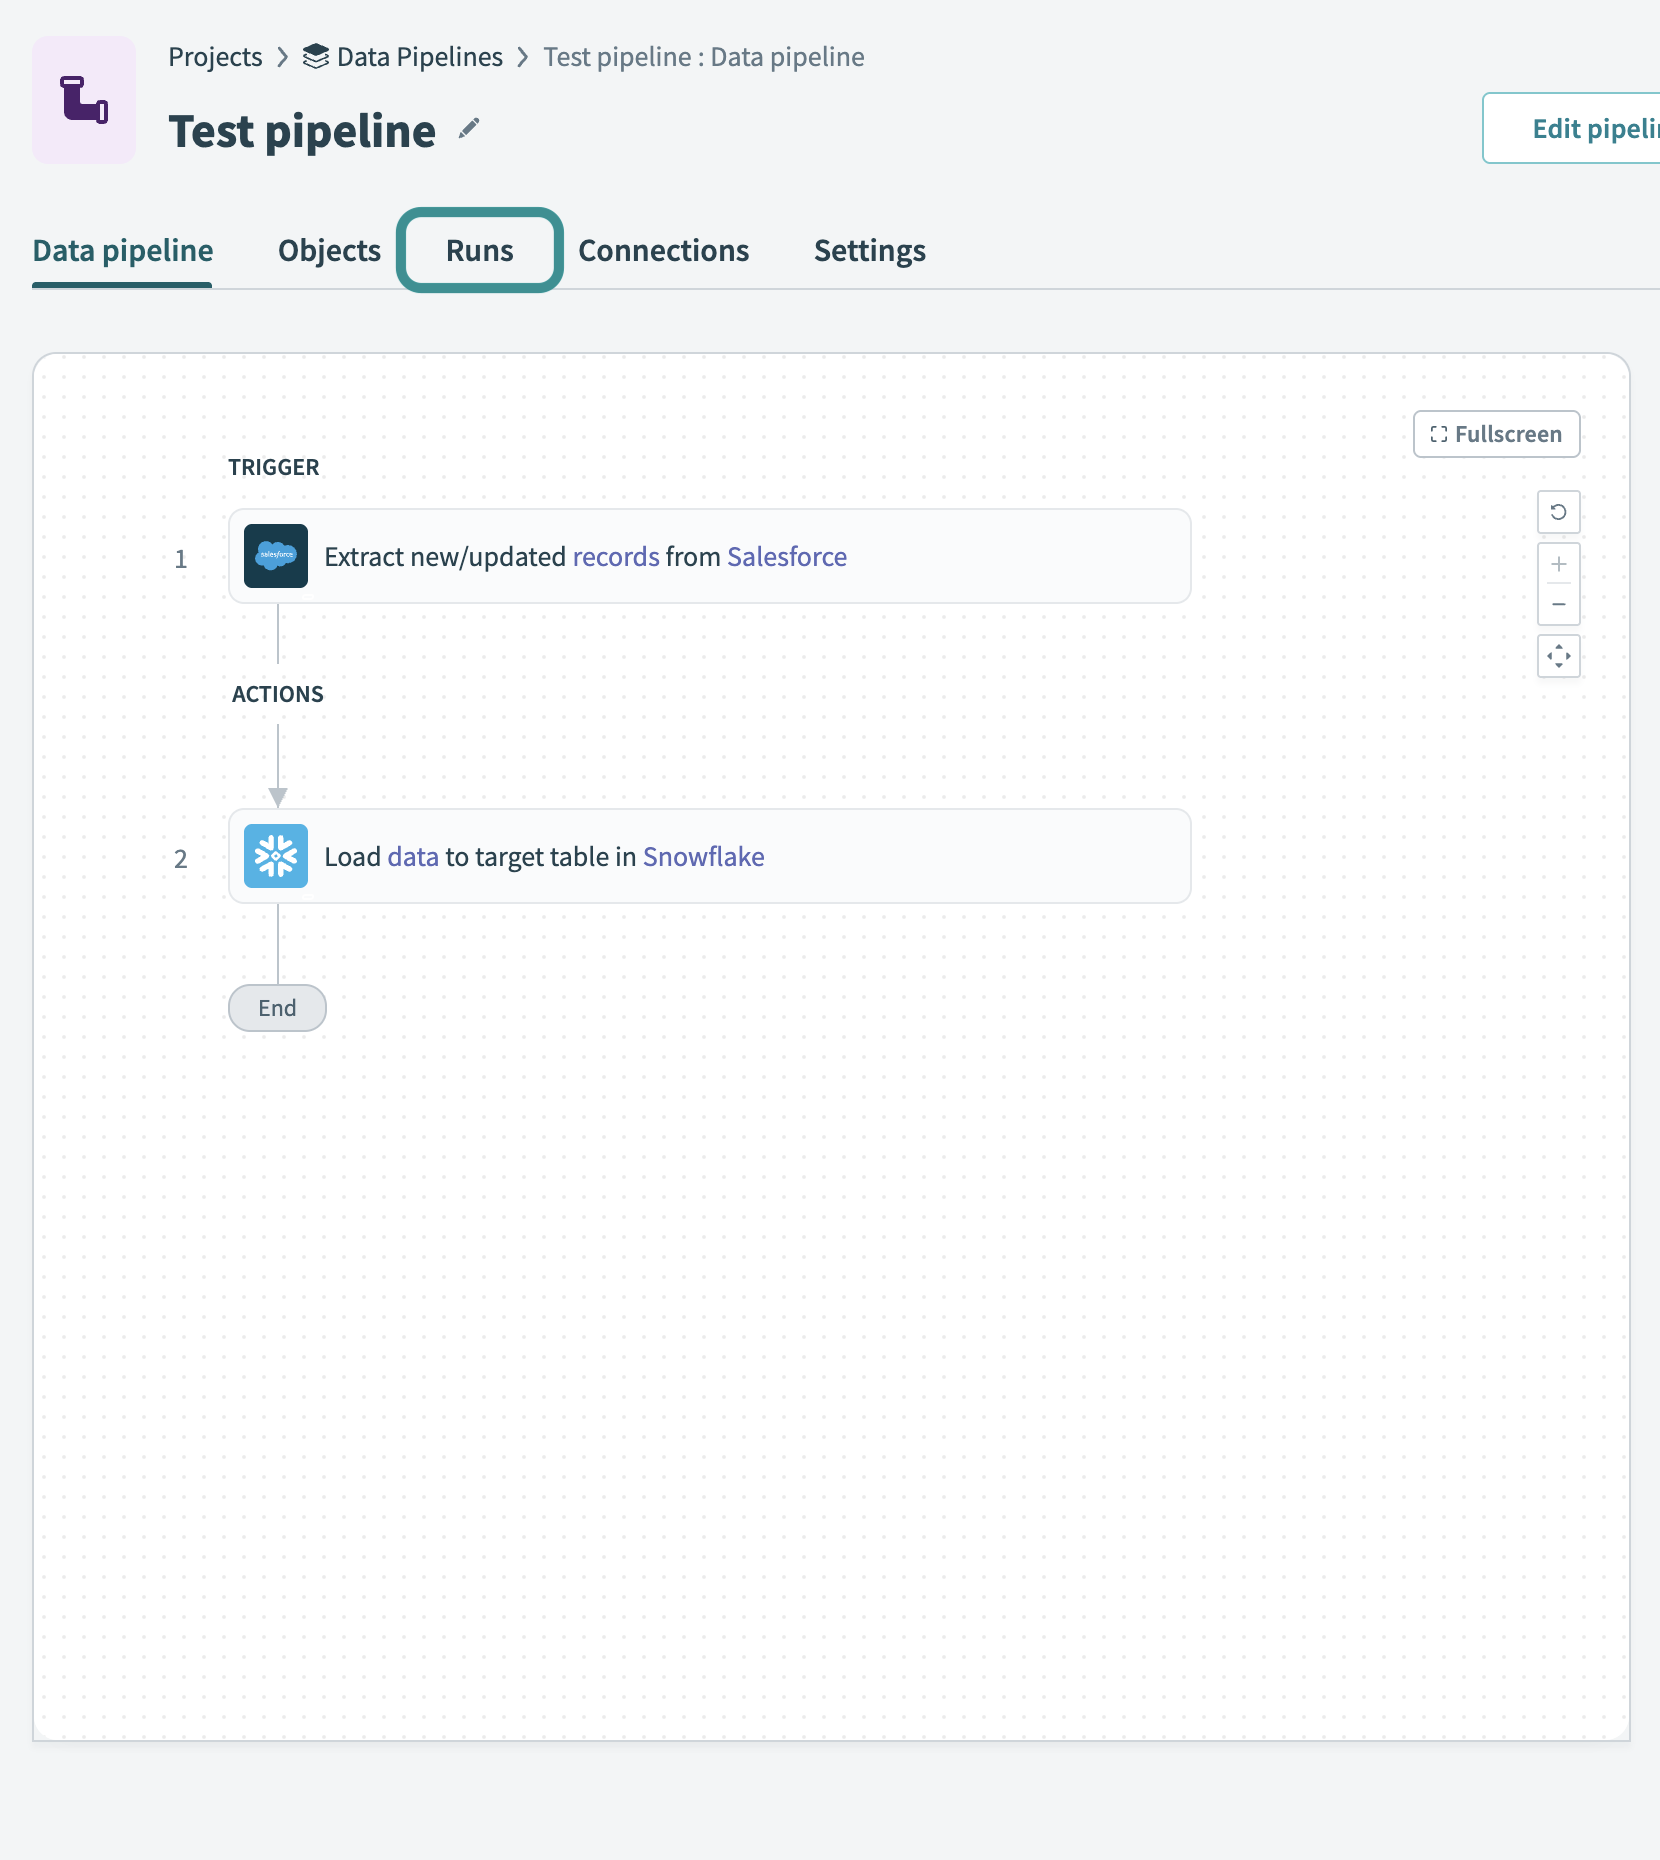Click the Data Pipelines stack icon in breadcrumb
Screen dimensions: 1660x1860
tap(316, 57)
